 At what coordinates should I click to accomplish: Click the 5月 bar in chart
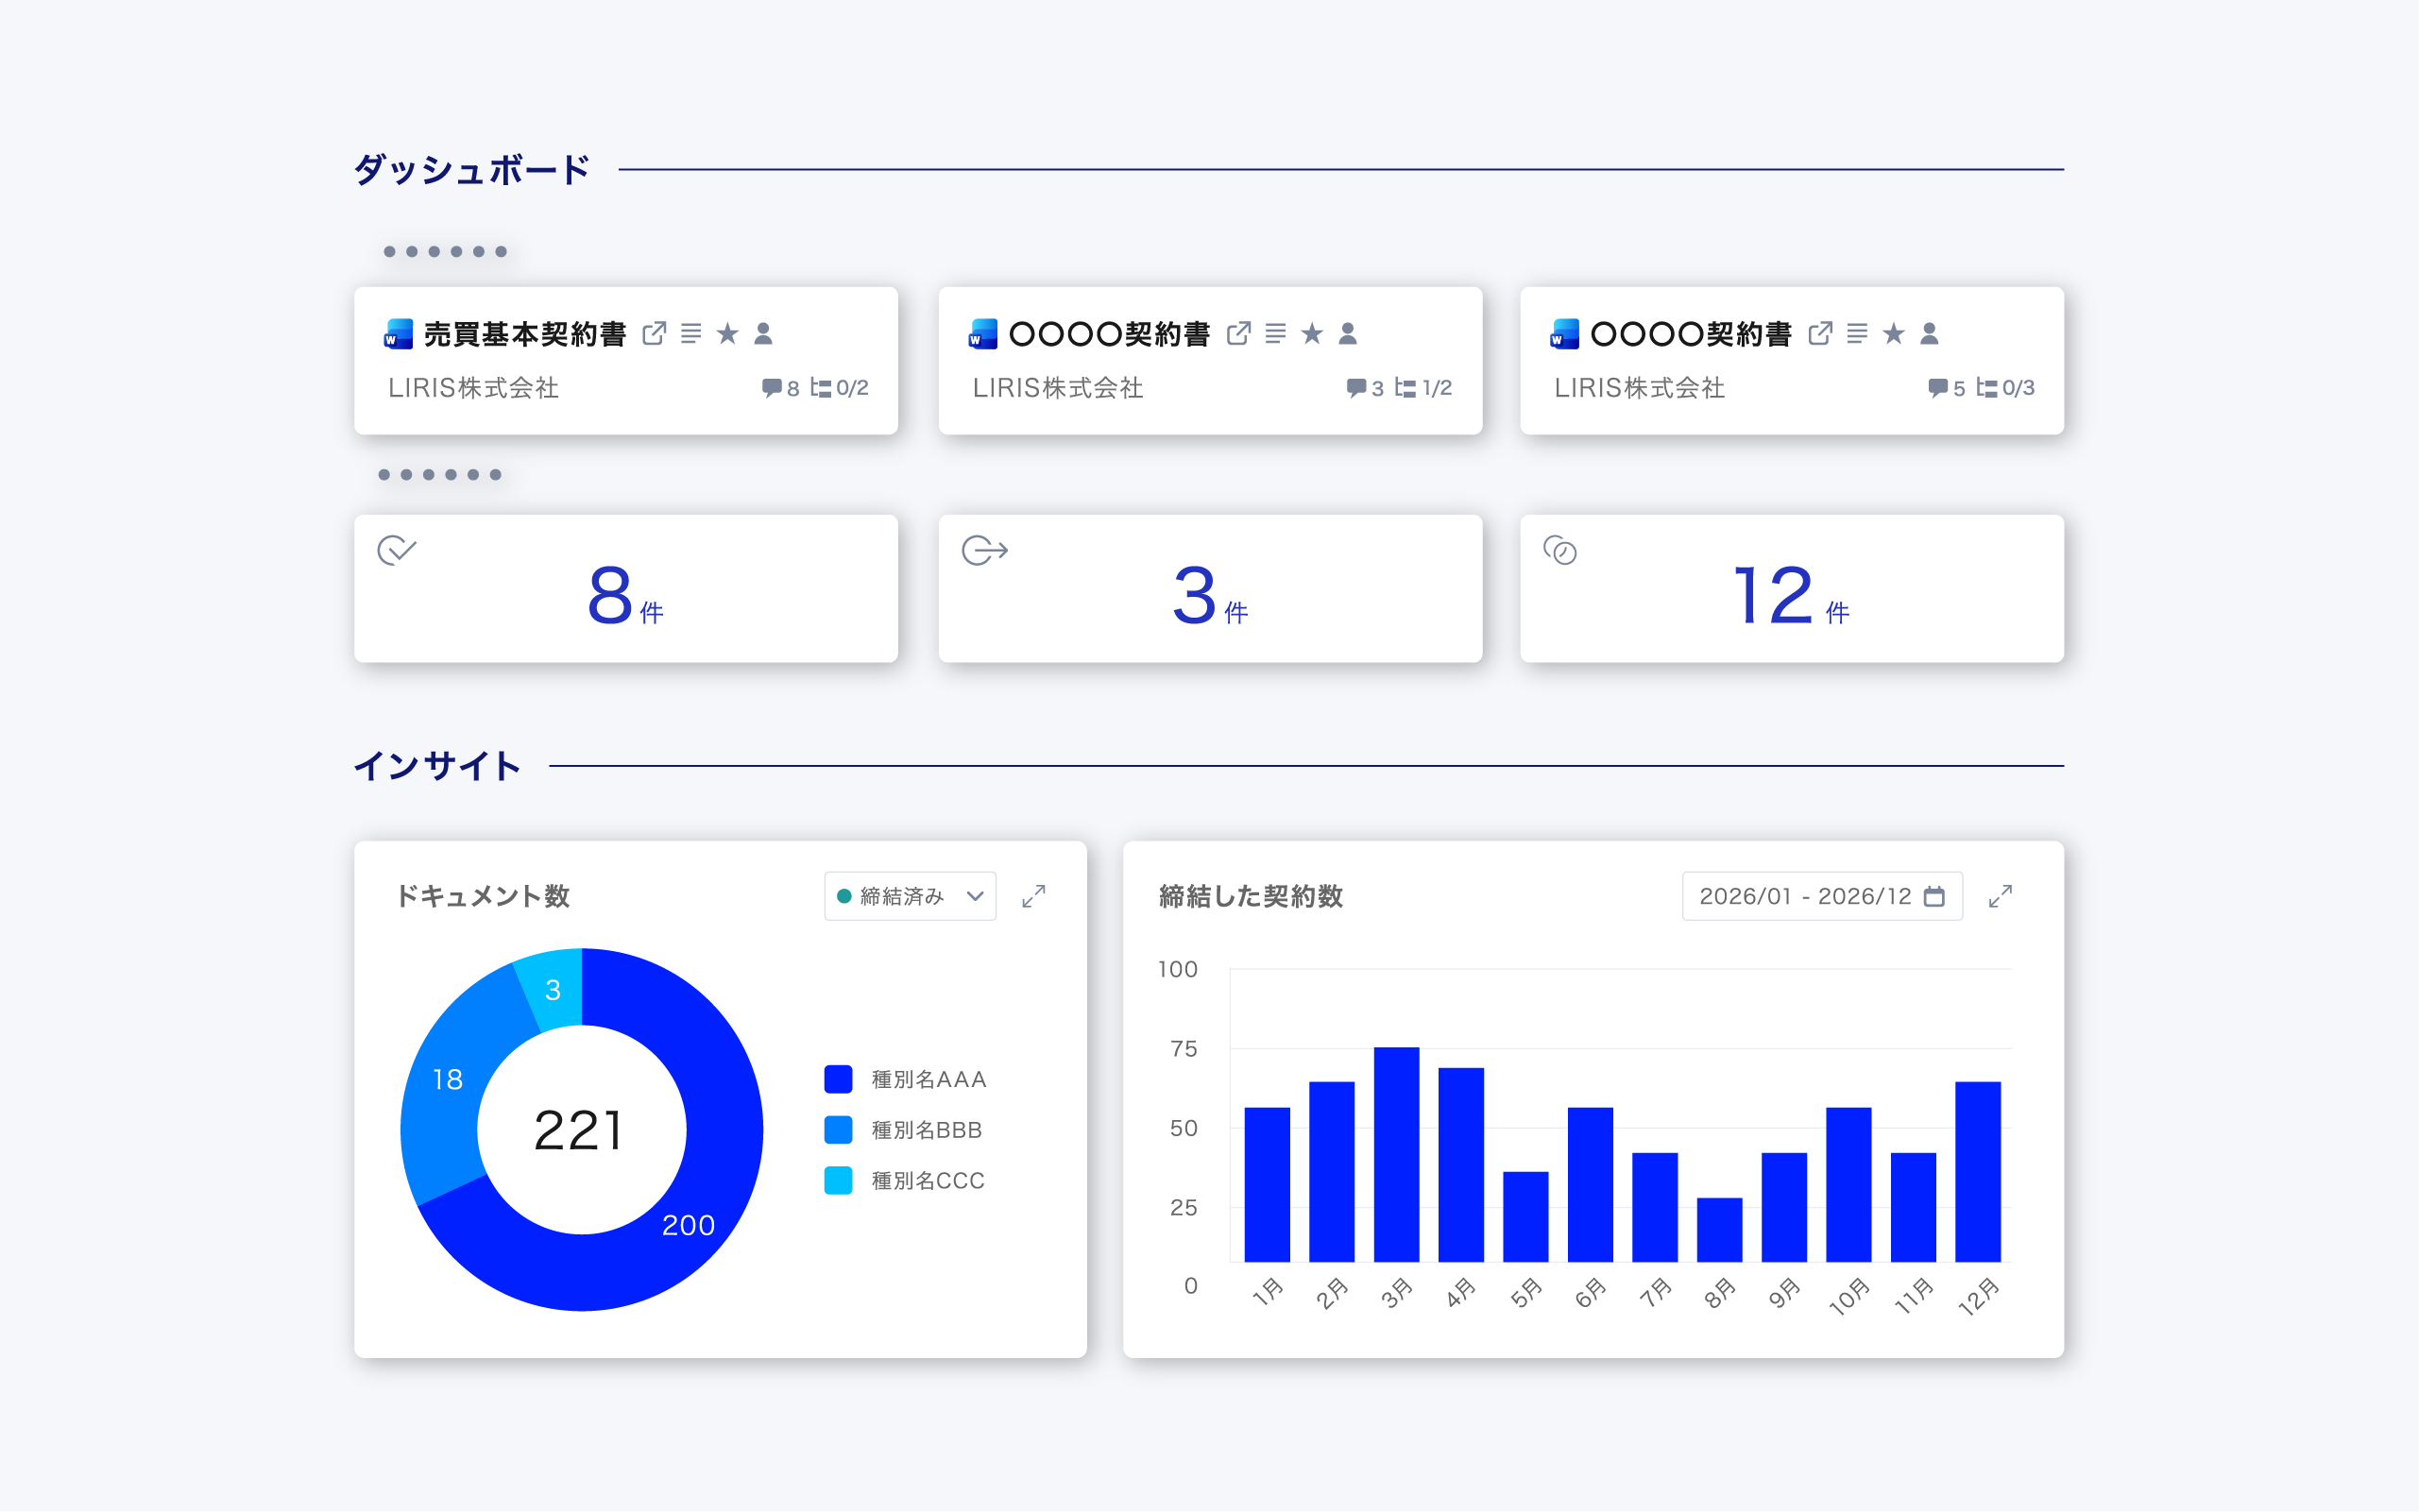1525,1216
